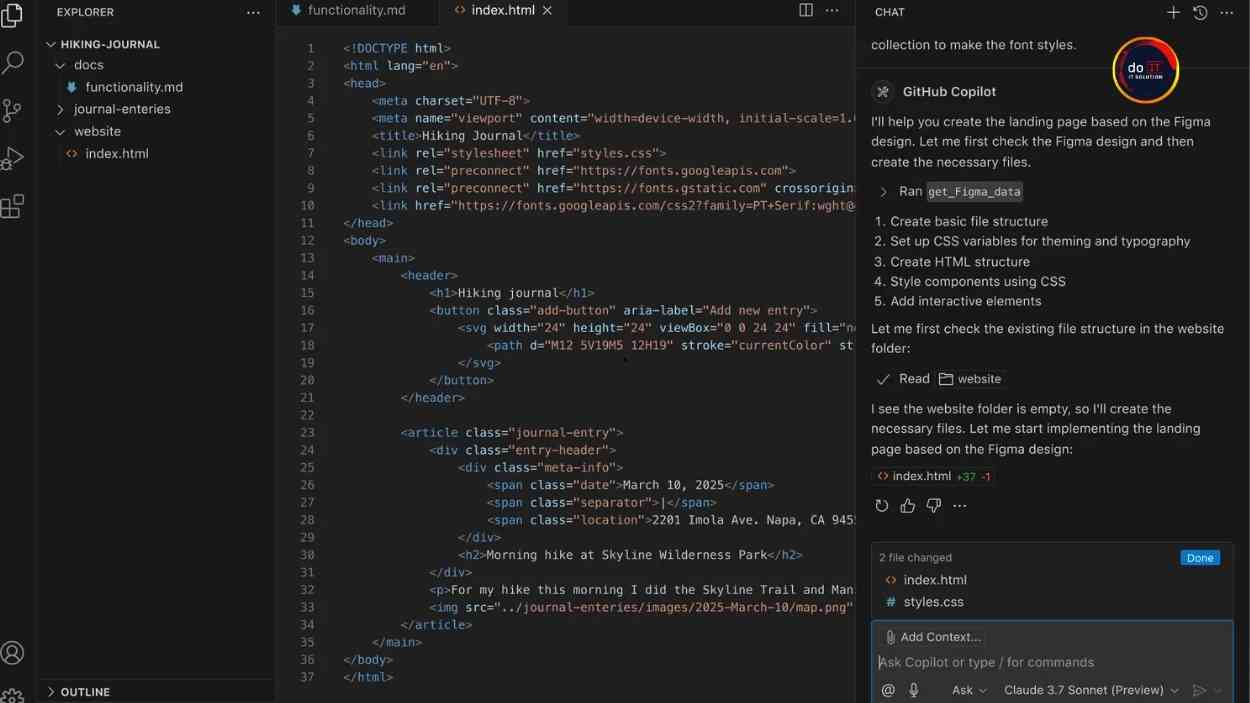
Task: Open the Source Control view
Action: (14, 110)
